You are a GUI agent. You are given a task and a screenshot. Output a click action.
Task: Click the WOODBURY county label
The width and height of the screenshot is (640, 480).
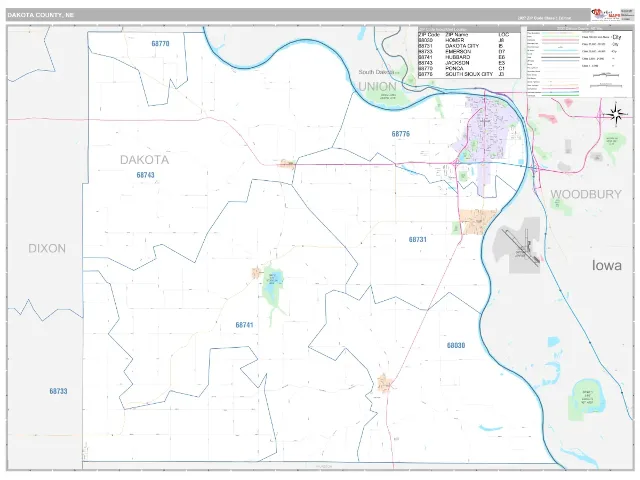click(586, 194)
